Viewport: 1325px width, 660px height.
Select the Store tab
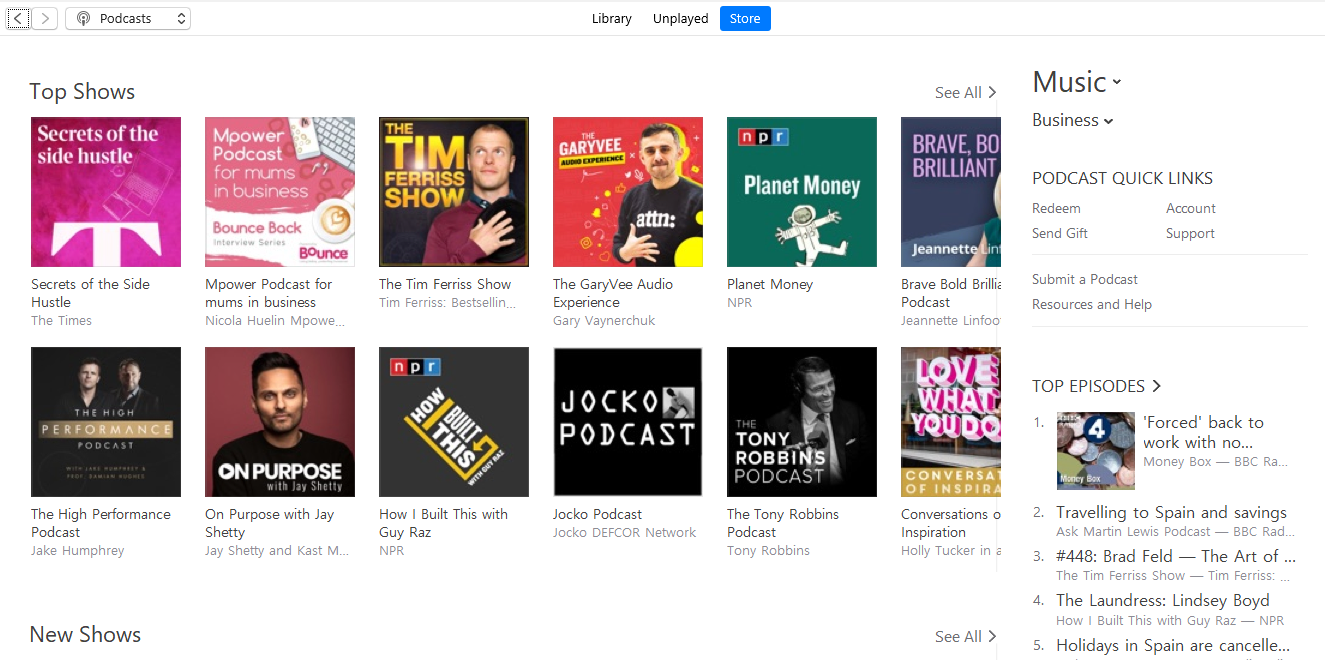pyautogui.click(x=745, y=18)
